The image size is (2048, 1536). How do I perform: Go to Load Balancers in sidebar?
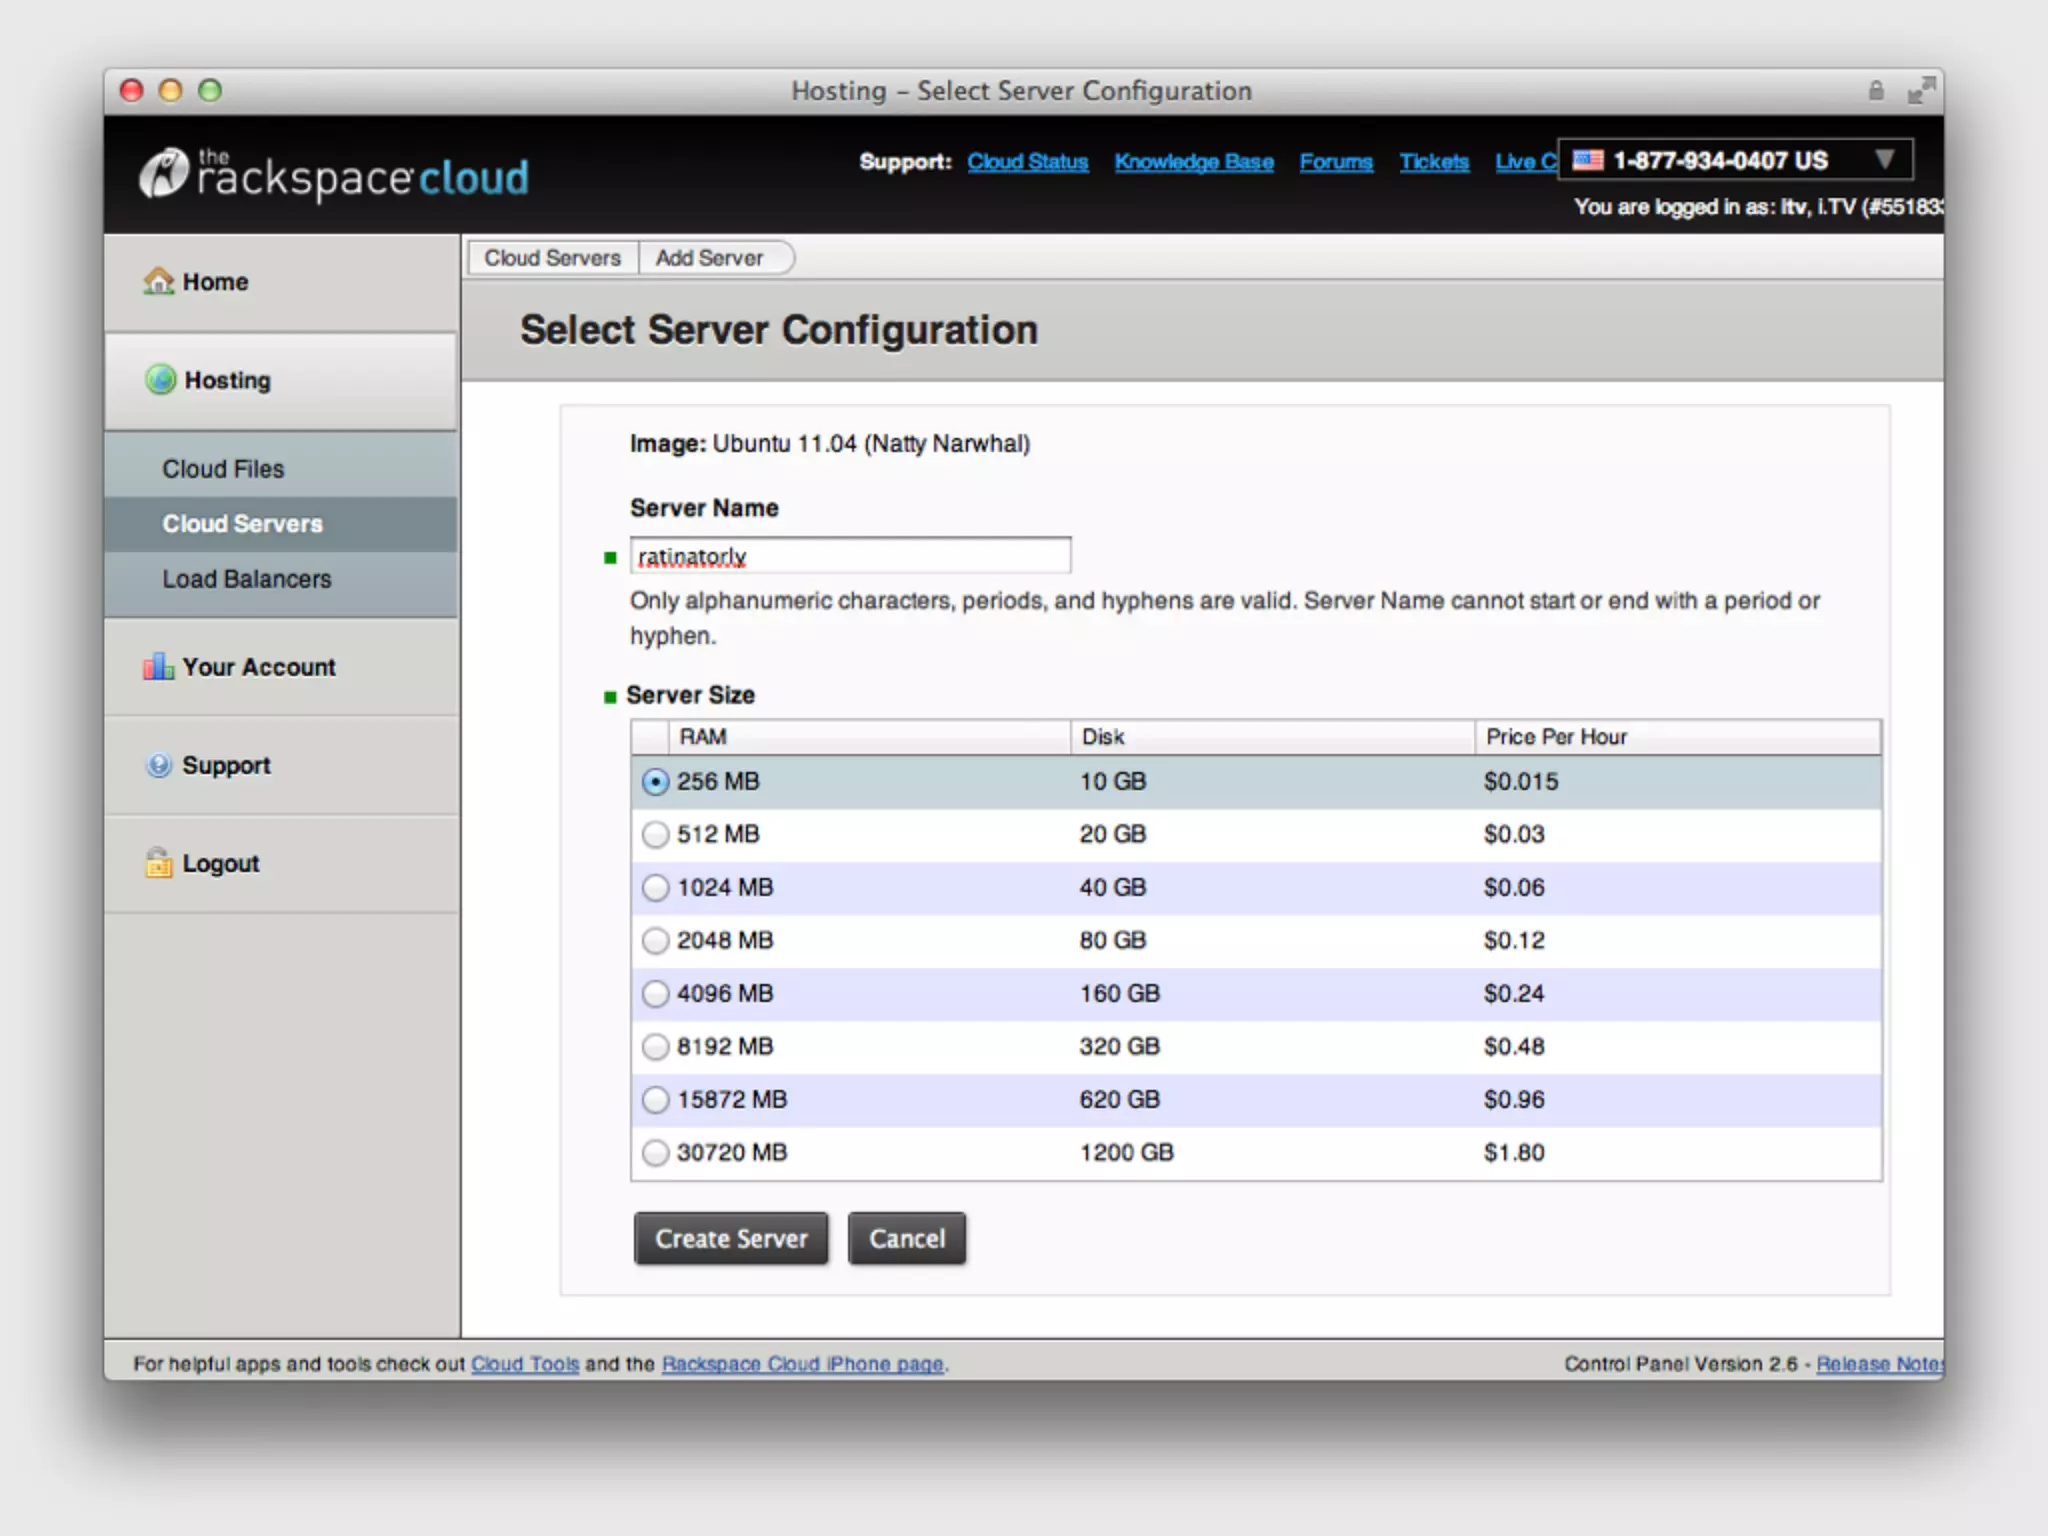click(246, 579)
